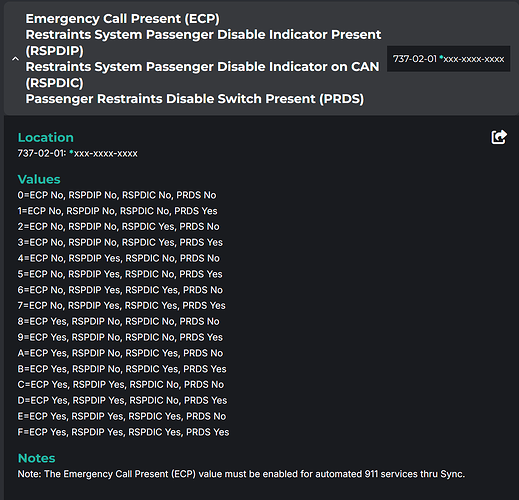This screenshot has width=519, height=500.
Task: Select the value row starting with 1=ECP No
Action: click(117, 211)
